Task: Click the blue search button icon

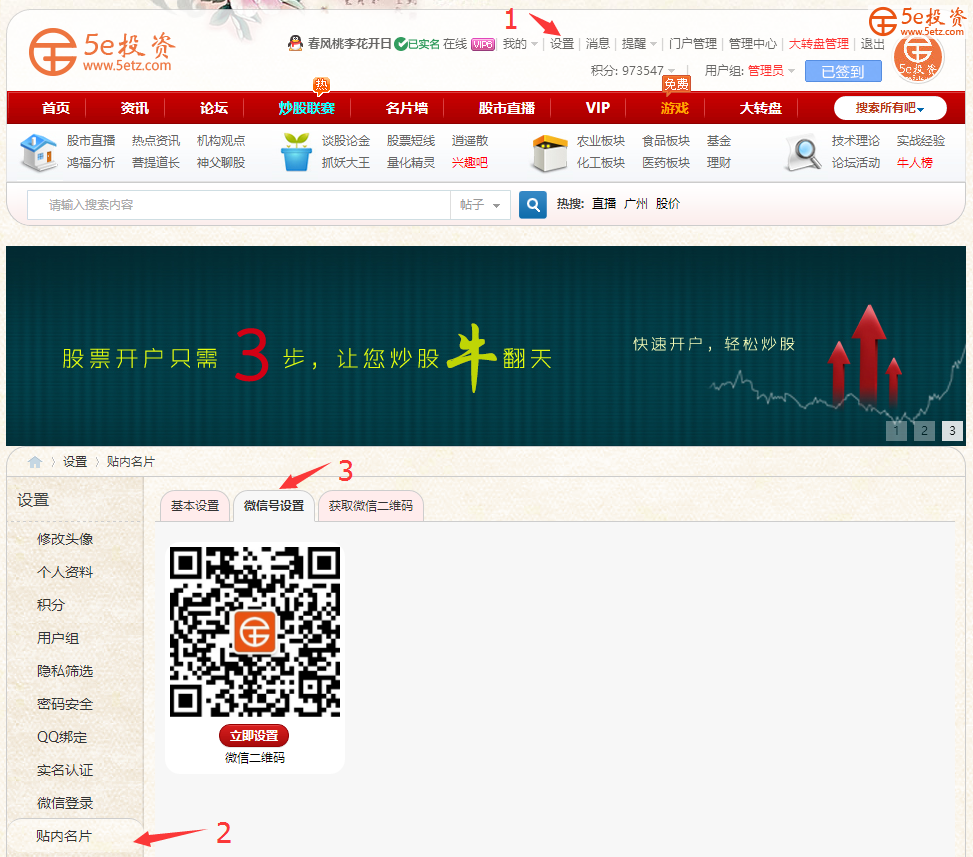Action: [532, 204]
